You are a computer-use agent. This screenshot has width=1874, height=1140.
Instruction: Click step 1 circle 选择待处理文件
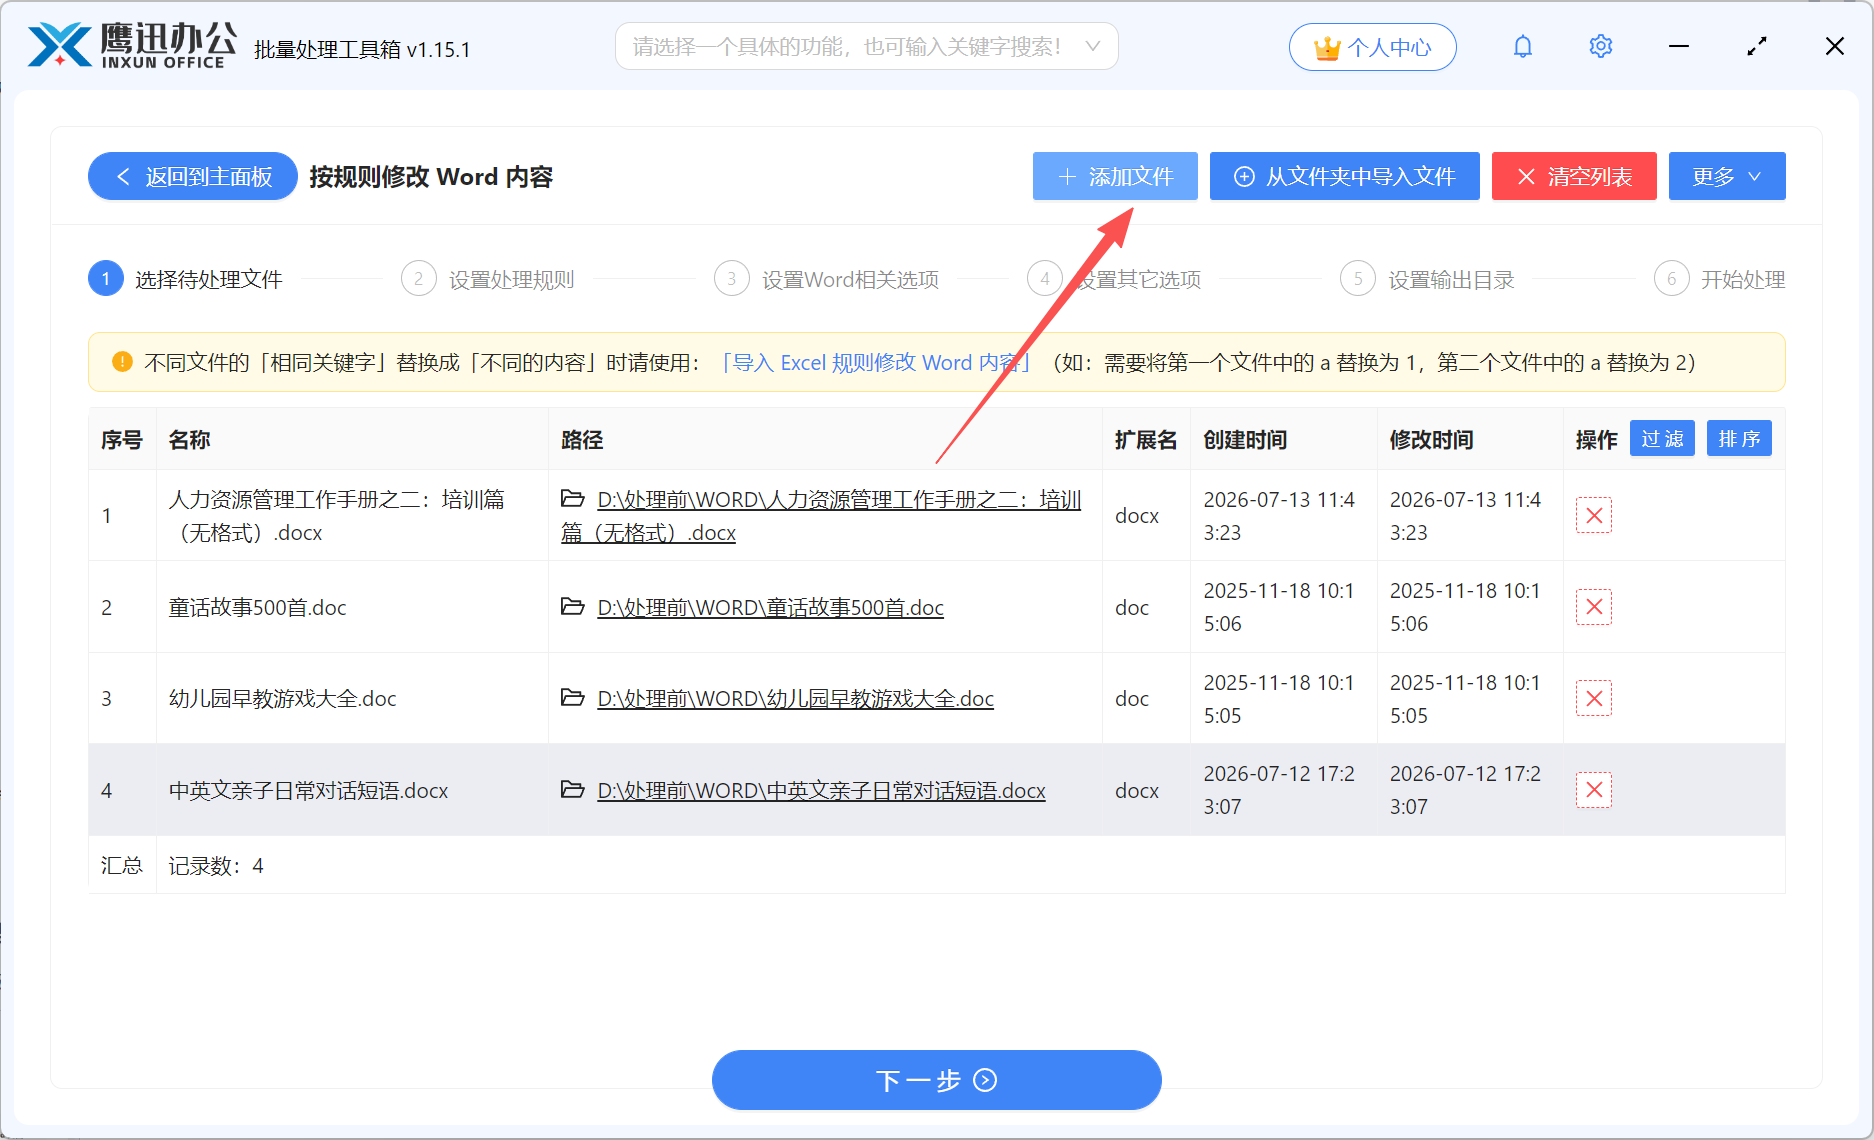tap(106, 279)
